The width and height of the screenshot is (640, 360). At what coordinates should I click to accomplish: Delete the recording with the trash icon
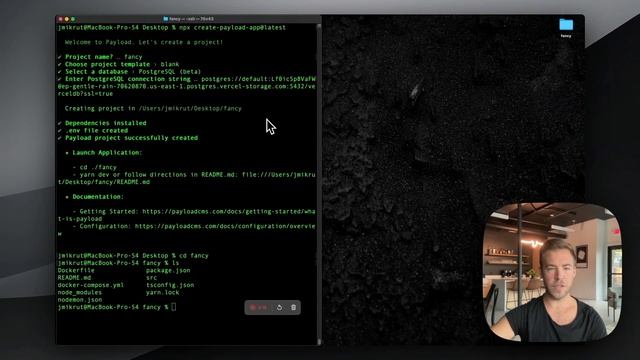(x=293, y=307)
